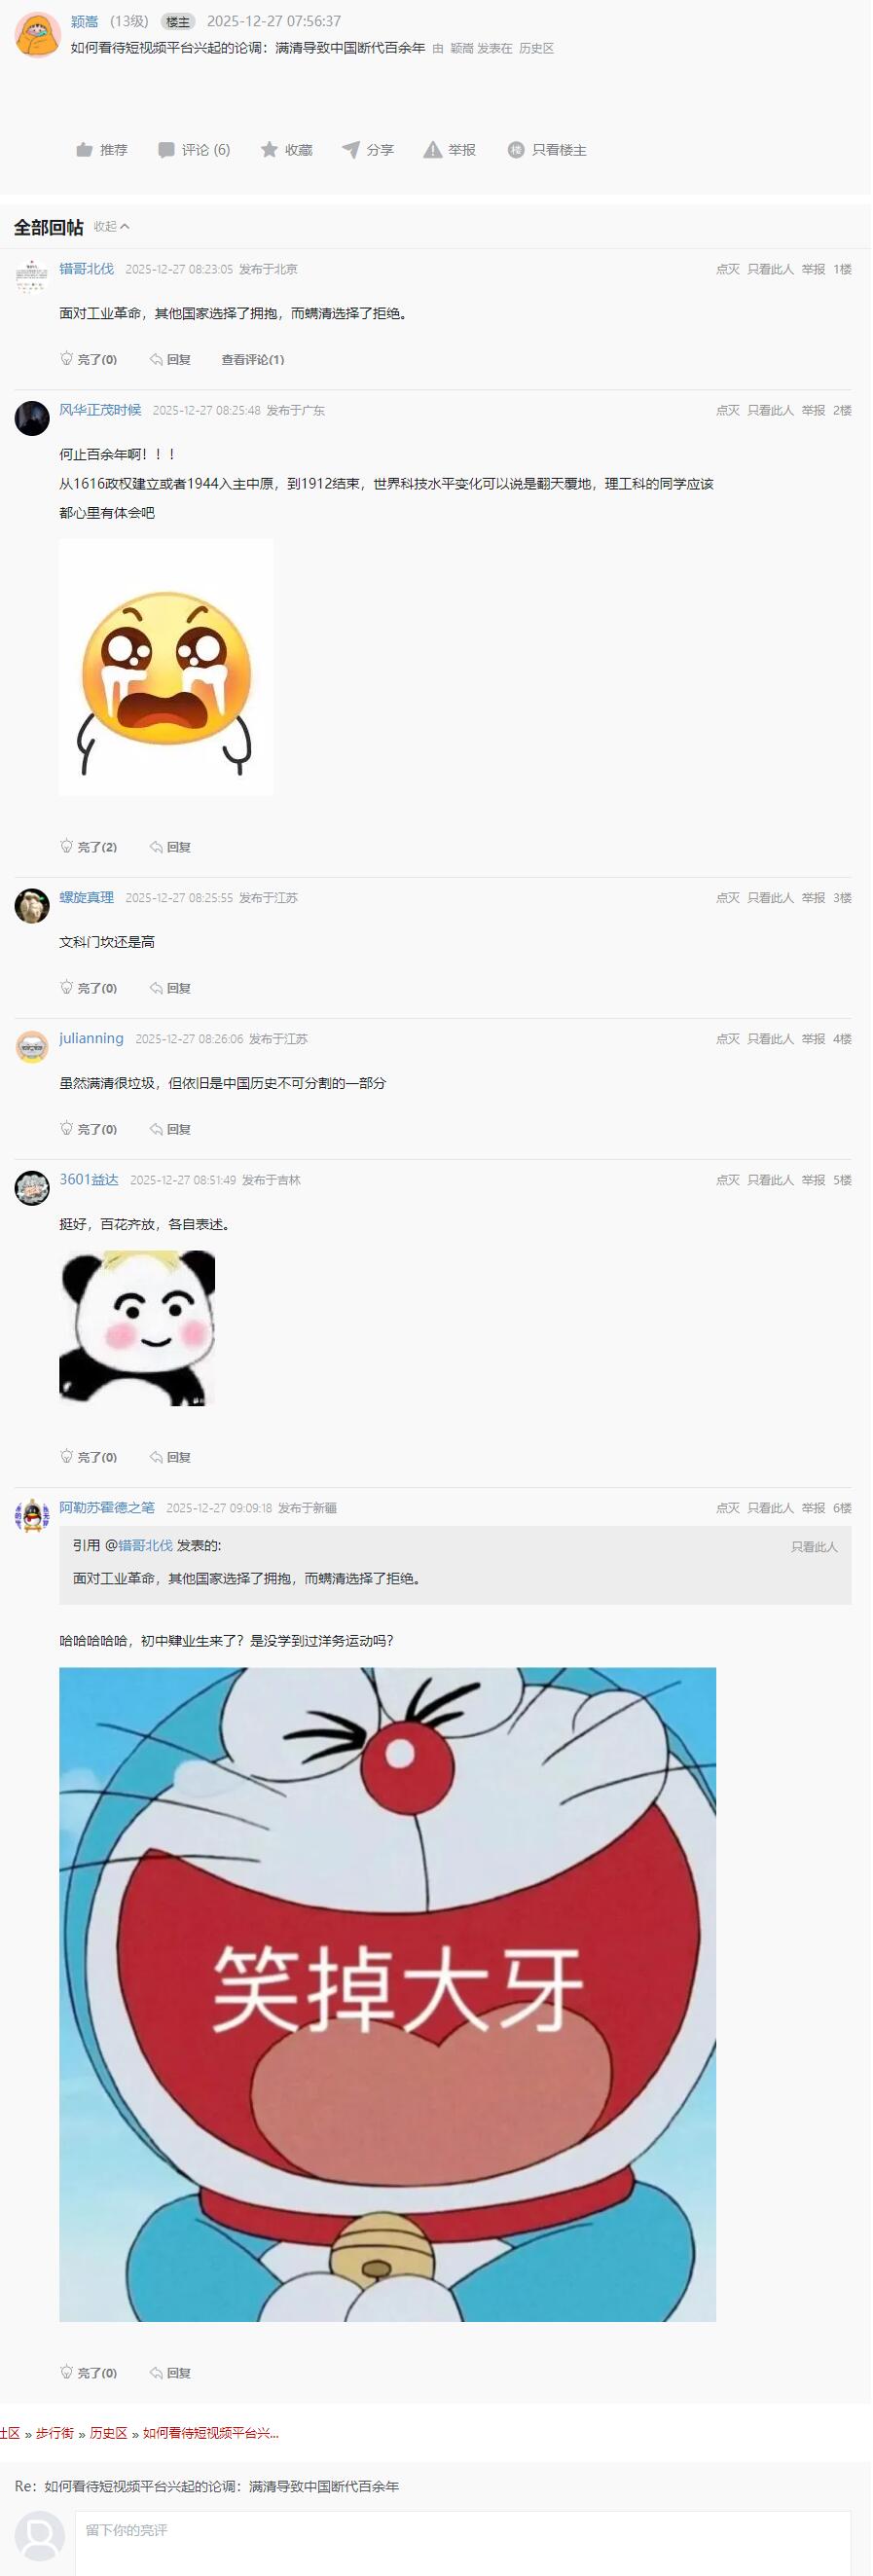The width and height of the screenshot is (873, 2576).
Task: Focus the 留下你的亮评 reply box
Action: point(464,2544)
